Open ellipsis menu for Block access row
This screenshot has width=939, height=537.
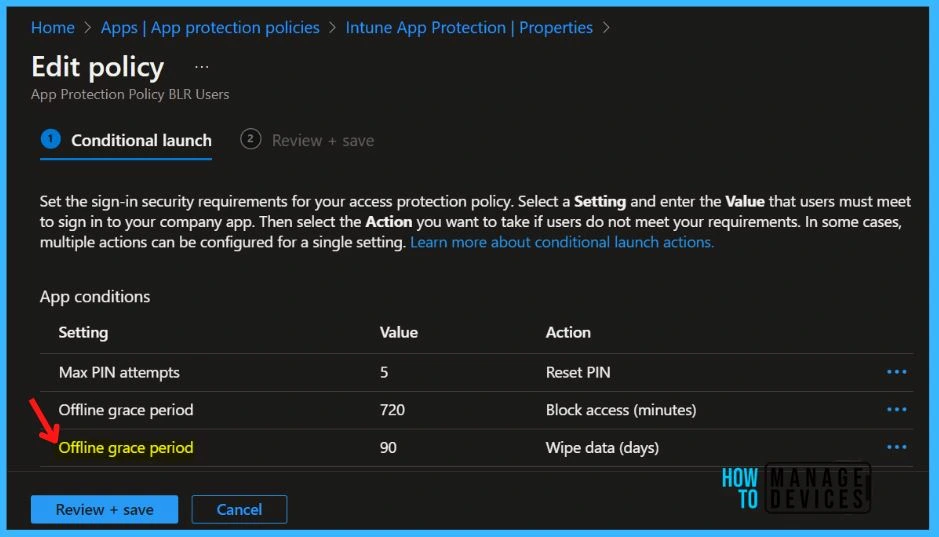tap(896, 410)
